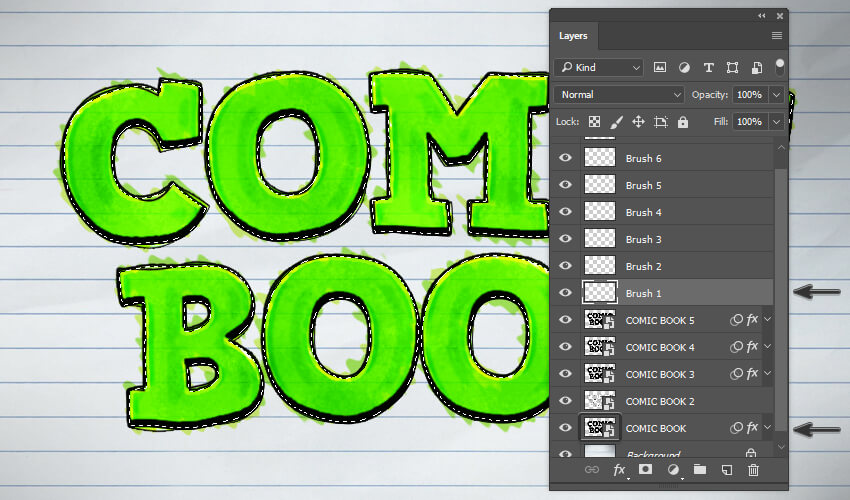Hide the Brush 3 layer

565,239
